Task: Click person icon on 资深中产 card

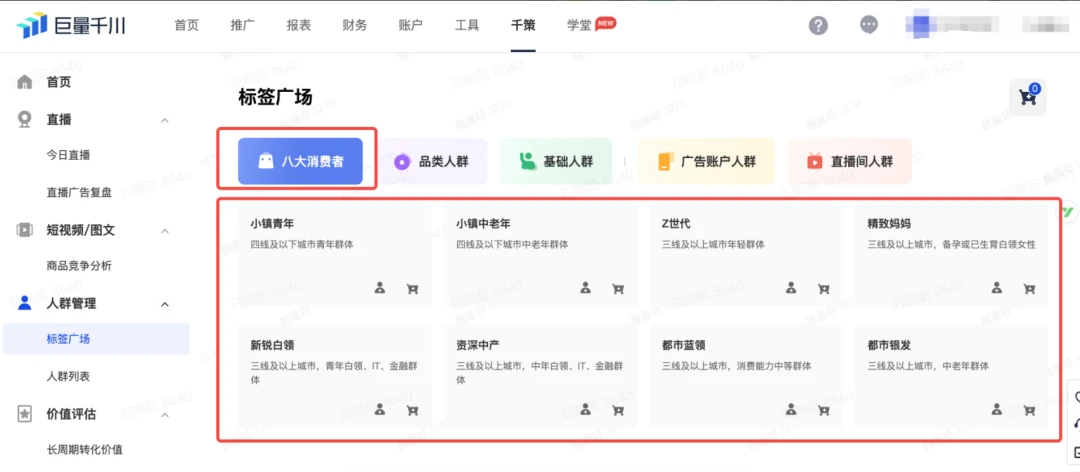Action: (x=586, y=409)
